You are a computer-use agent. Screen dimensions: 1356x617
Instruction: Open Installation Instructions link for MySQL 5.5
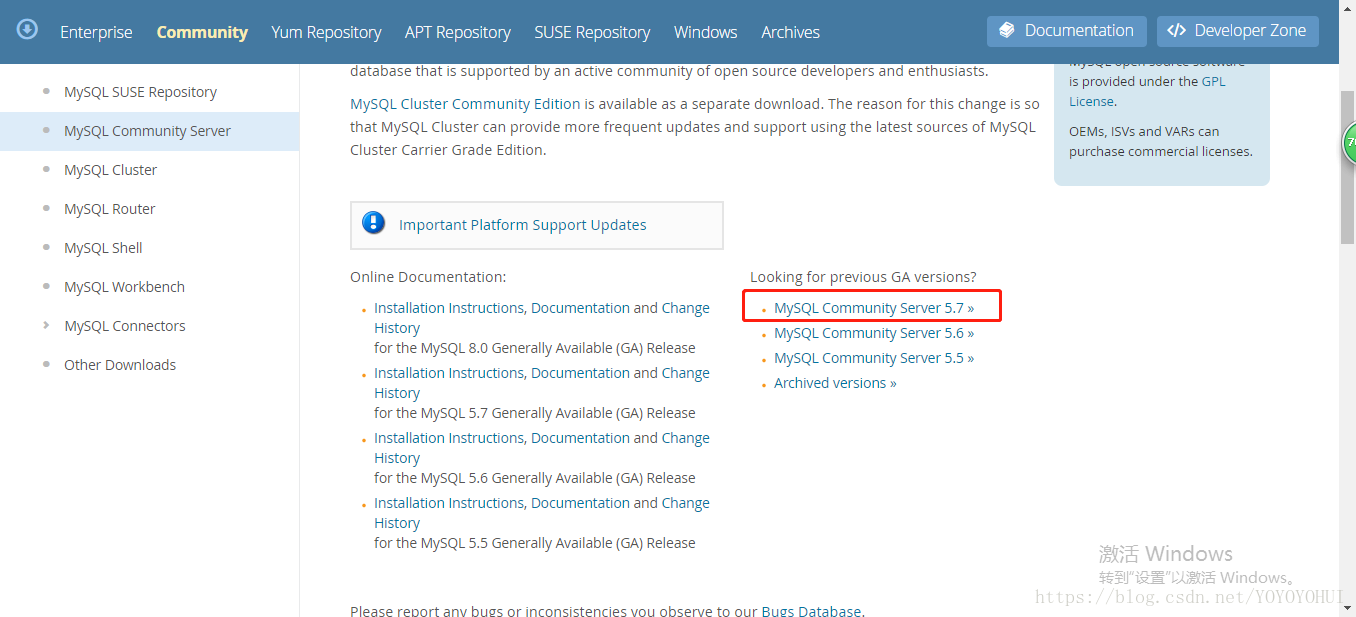pos(449,503)
